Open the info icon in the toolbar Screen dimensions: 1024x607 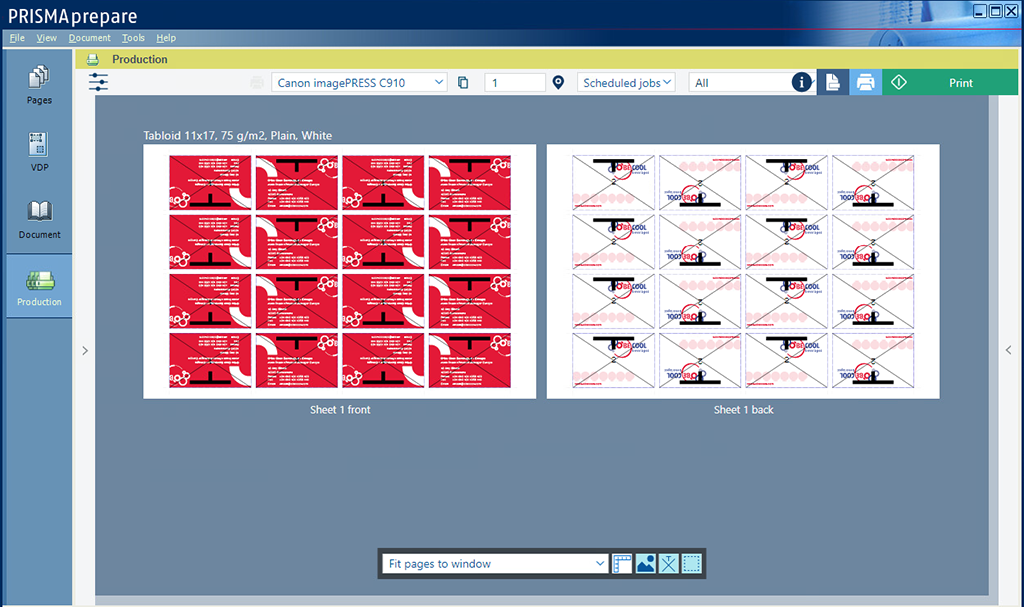point(801,82)
